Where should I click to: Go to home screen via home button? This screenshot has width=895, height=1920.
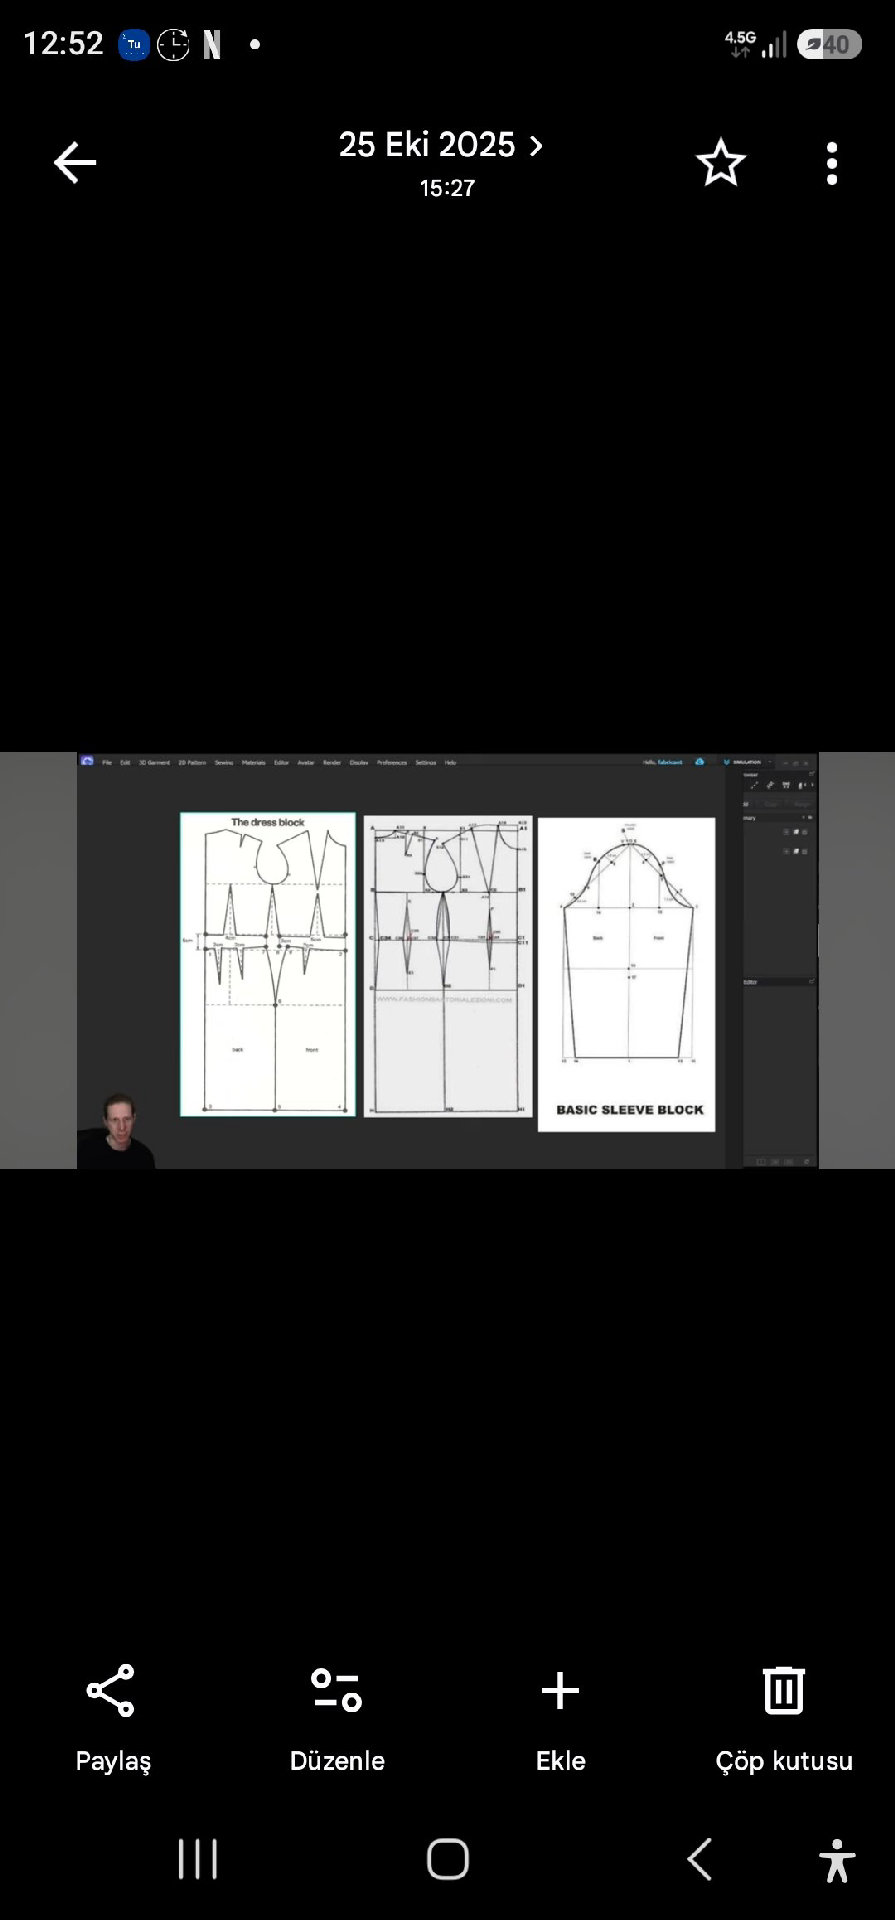click(x=447, y=1860)
